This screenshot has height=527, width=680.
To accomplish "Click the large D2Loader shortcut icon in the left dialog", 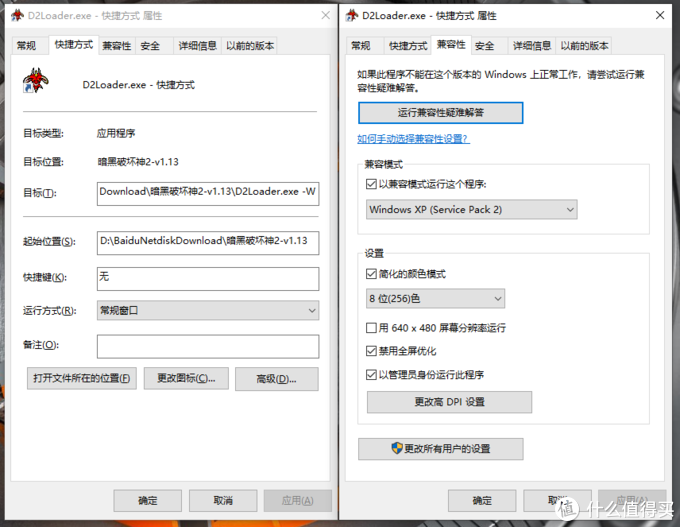I will [35, 81].
